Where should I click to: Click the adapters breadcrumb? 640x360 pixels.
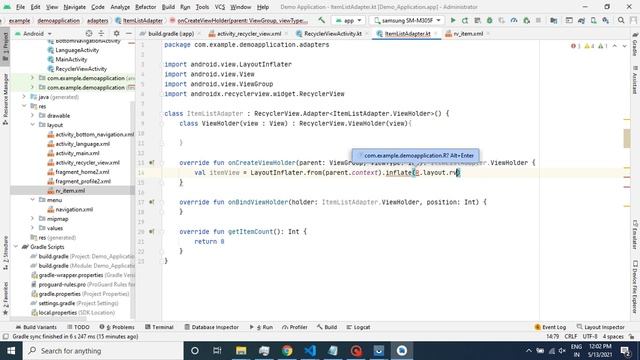[x=98, y=20]
